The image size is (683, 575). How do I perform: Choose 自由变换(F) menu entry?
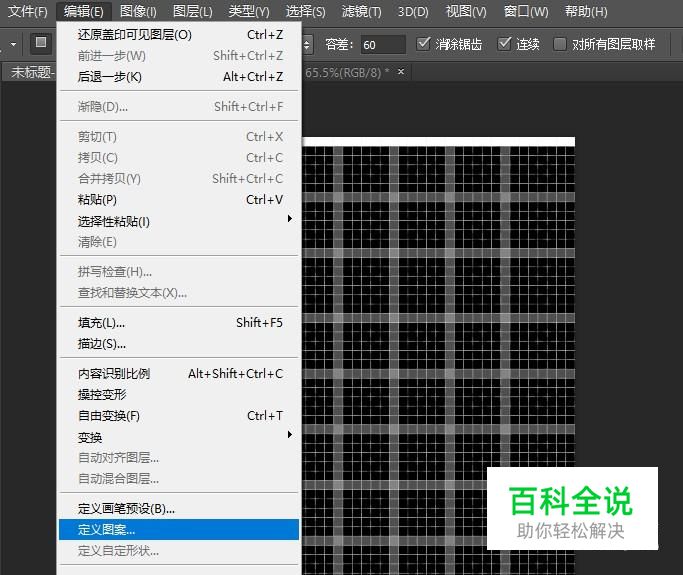point(179,416)
